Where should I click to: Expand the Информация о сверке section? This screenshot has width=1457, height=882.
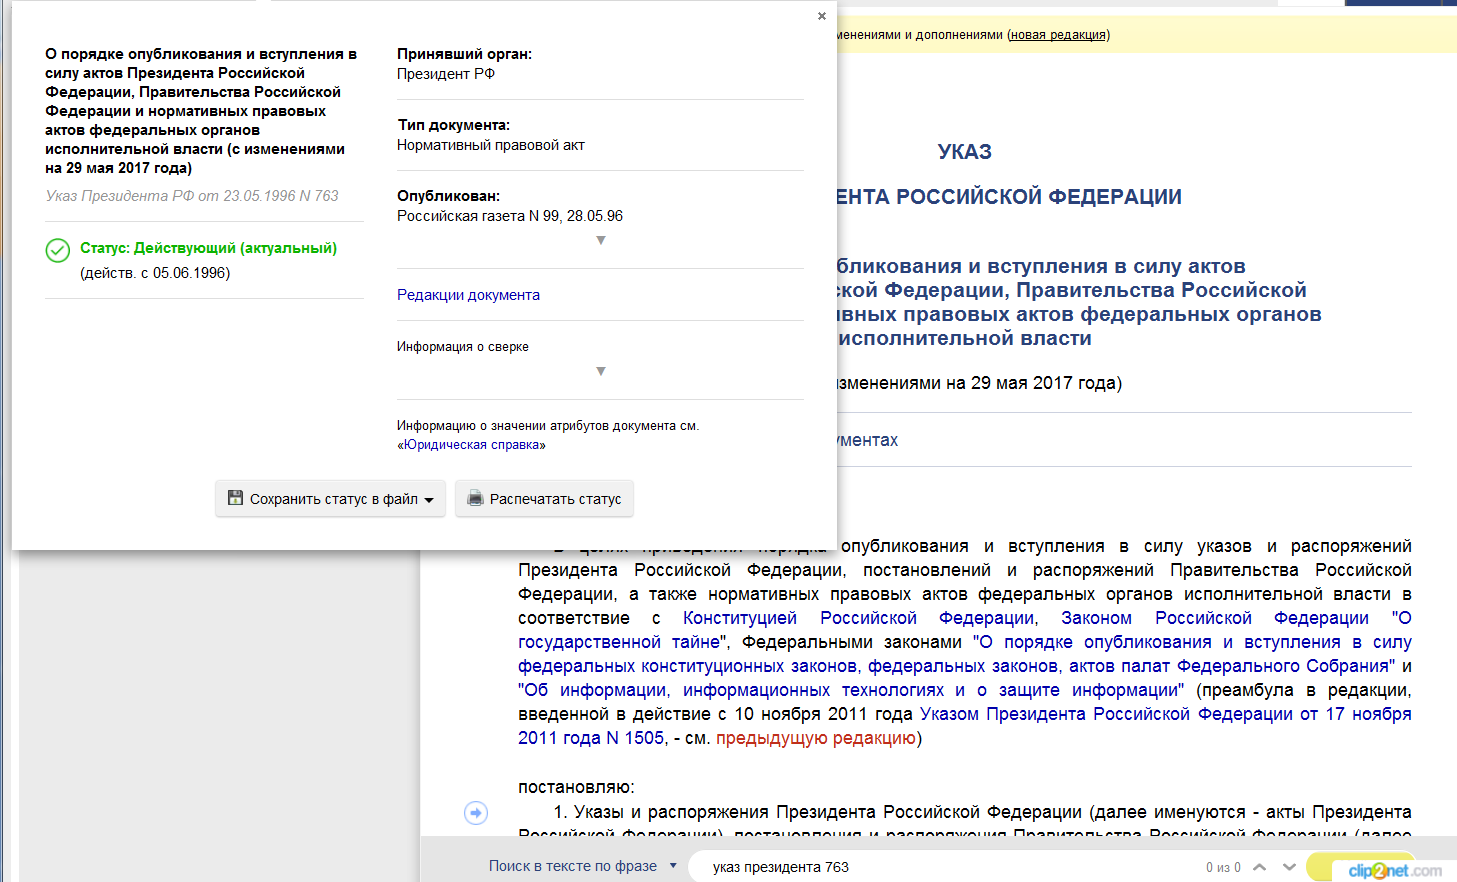click(x=601, y=371)
